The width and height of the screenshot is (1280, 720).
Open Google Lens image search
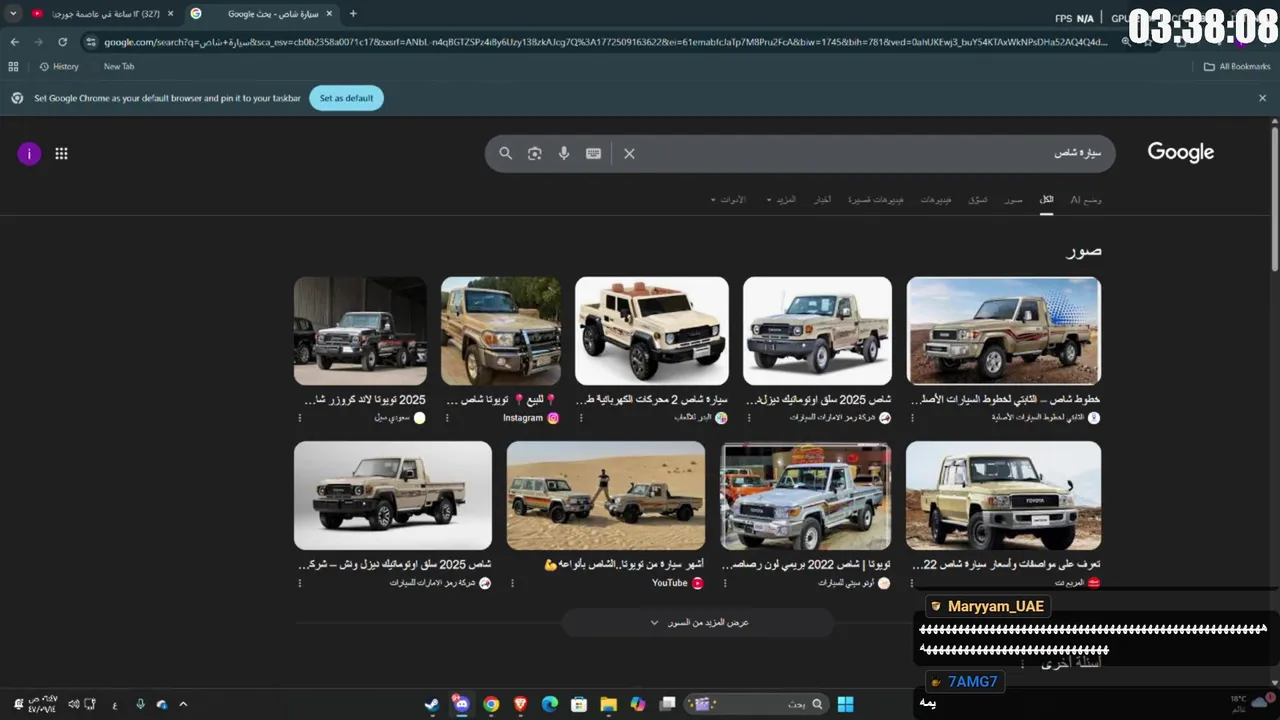pyautogui.click(x=535, y=153)
